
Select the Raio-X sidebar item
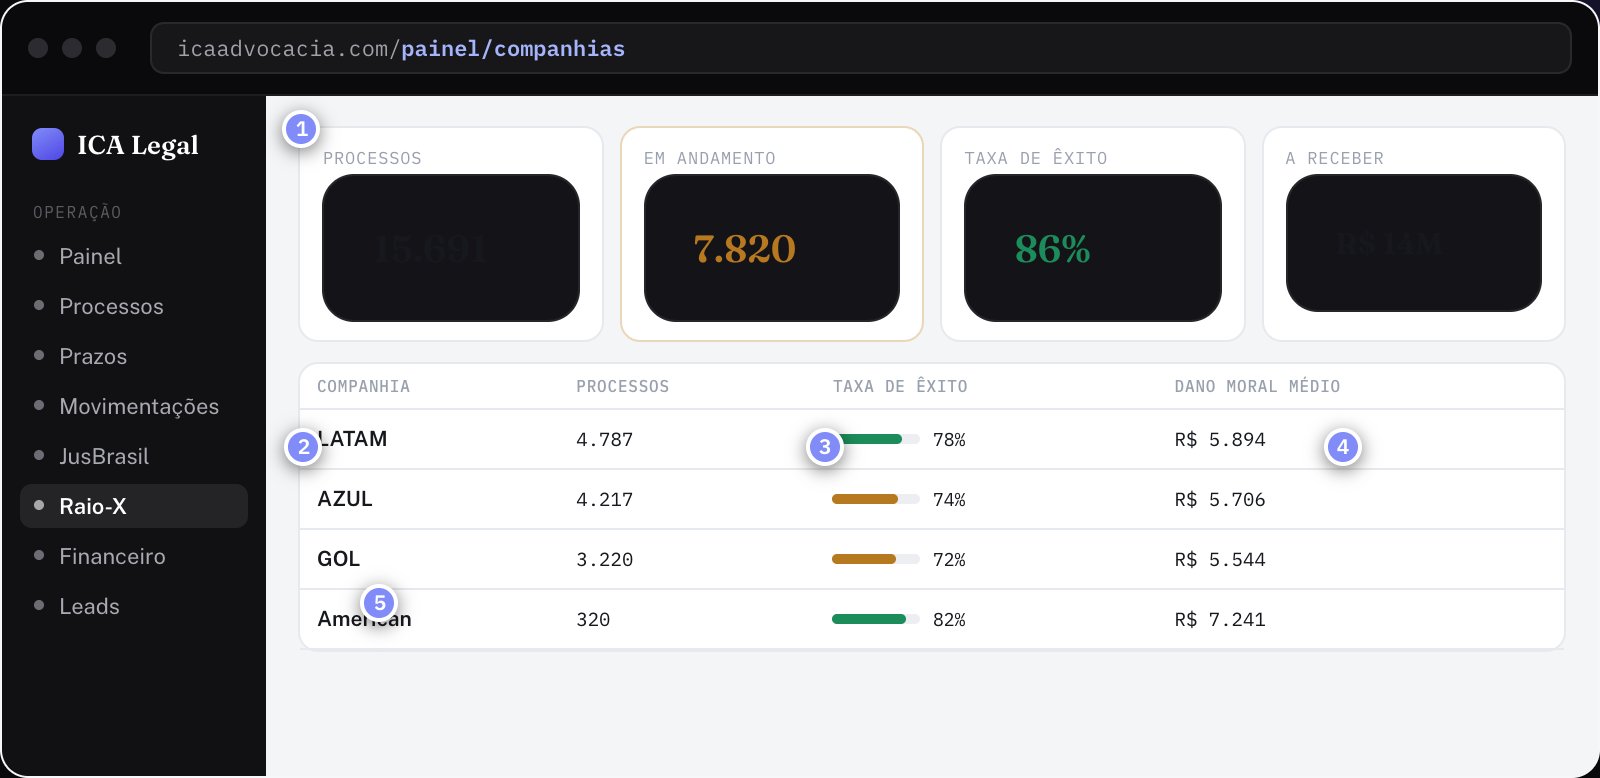click(134, 506)
